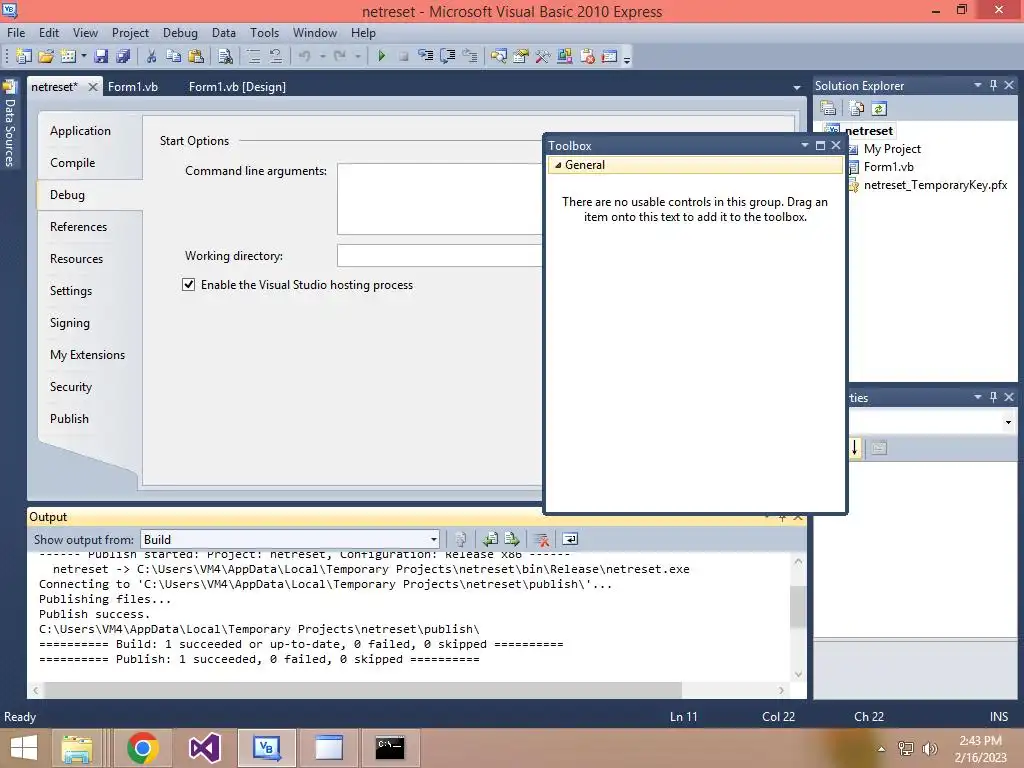1024x768 pixels.
Task: Switch to the Form1.vb tab
Action: point(133,87)
